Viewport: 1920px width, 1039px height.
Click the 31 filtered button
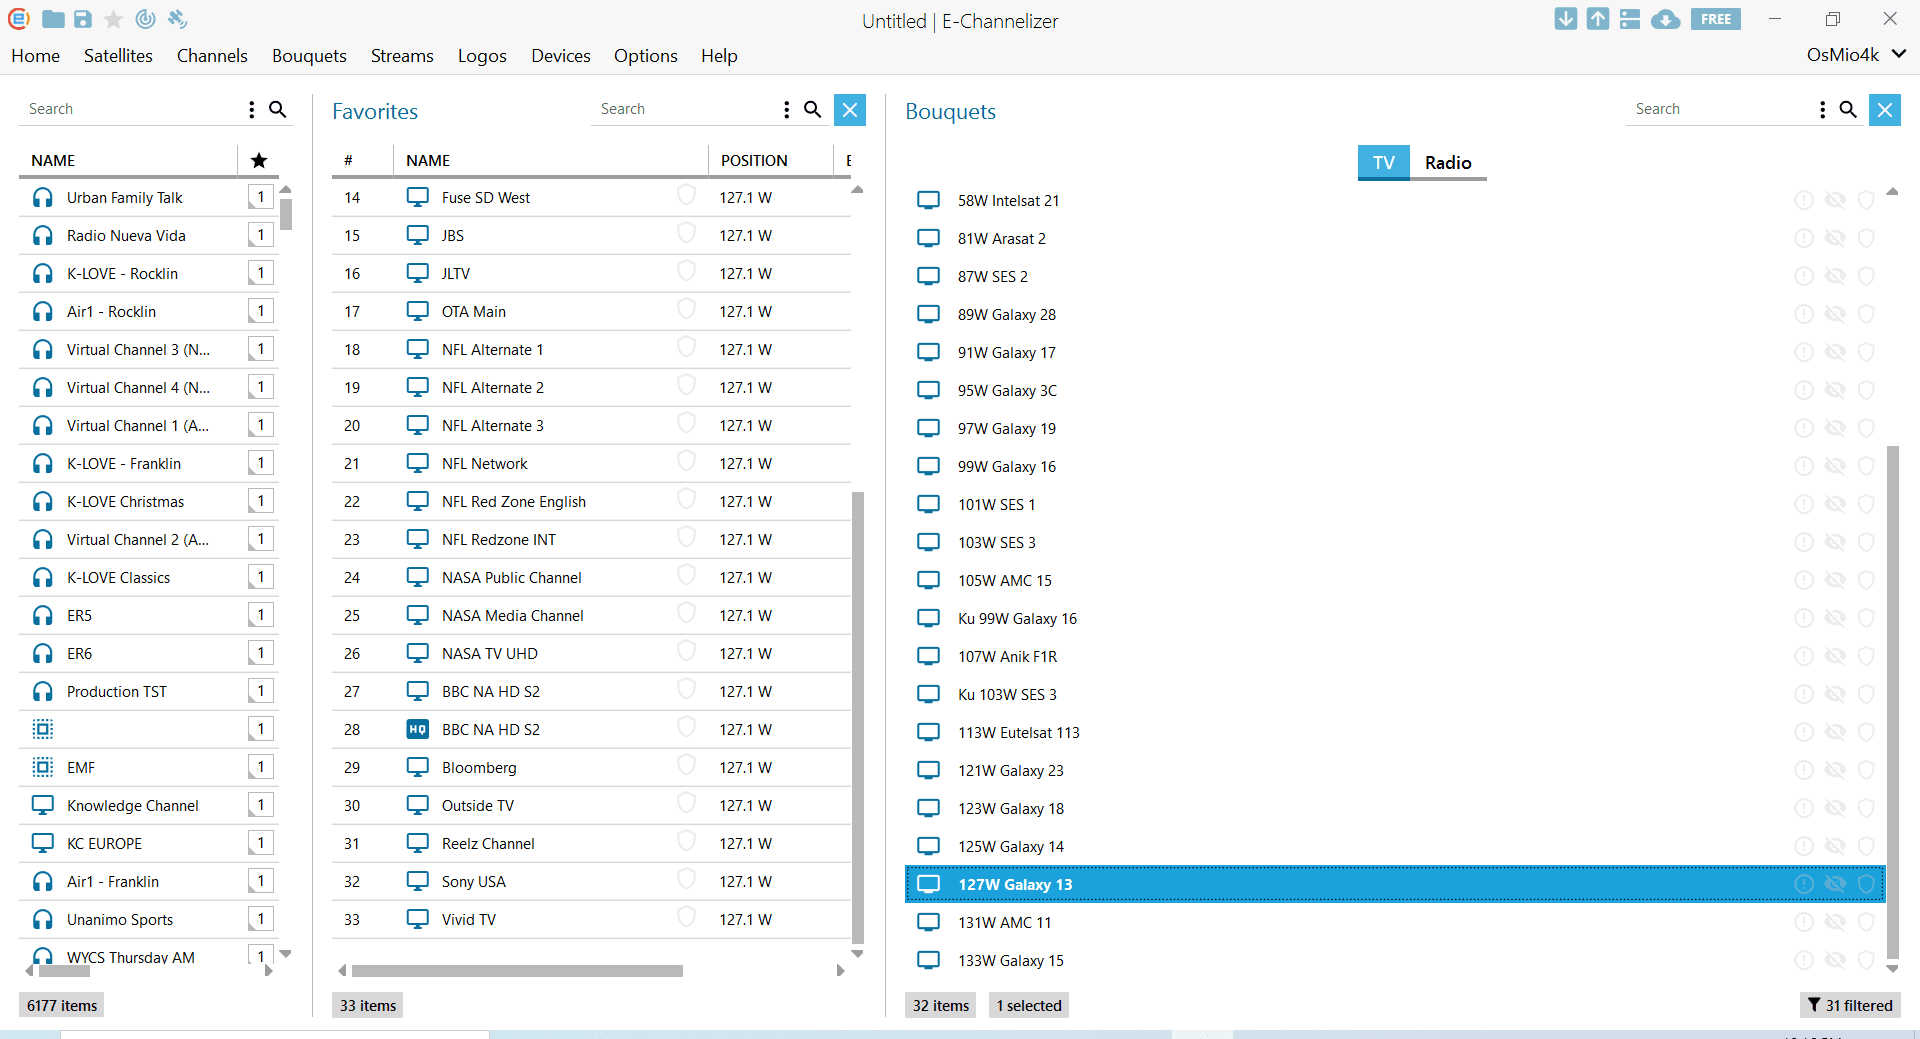pyautogui.click(x=1850, y=1005)
